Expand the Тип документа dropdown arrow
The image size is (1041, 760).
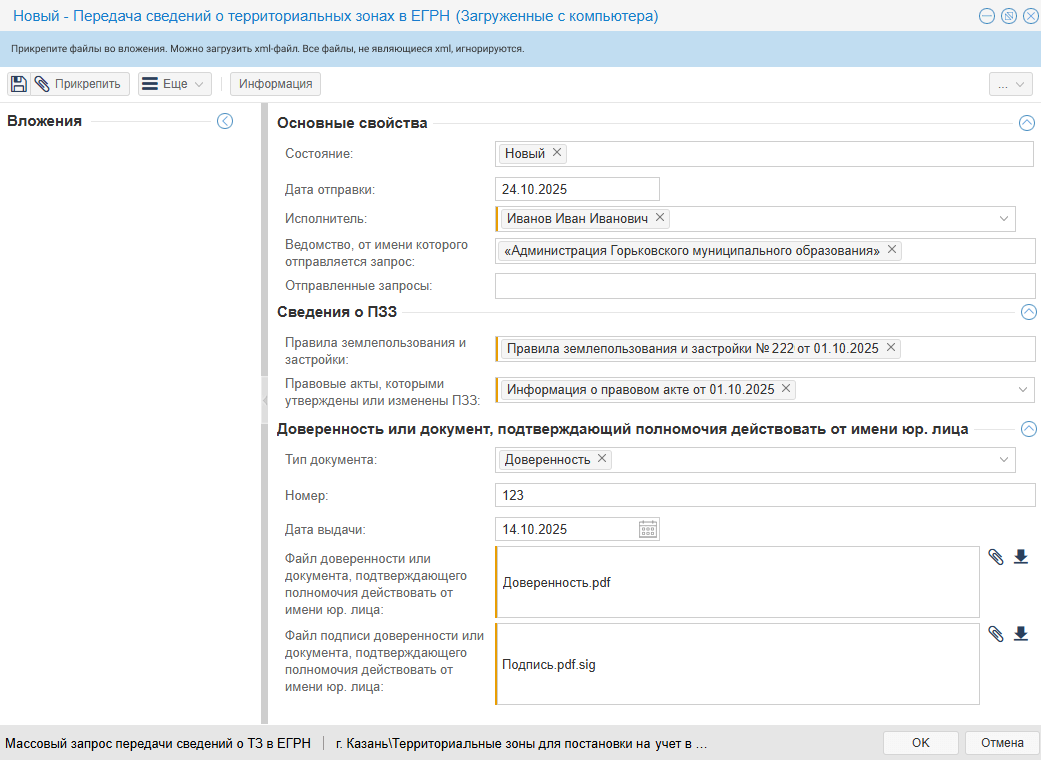1004,459
